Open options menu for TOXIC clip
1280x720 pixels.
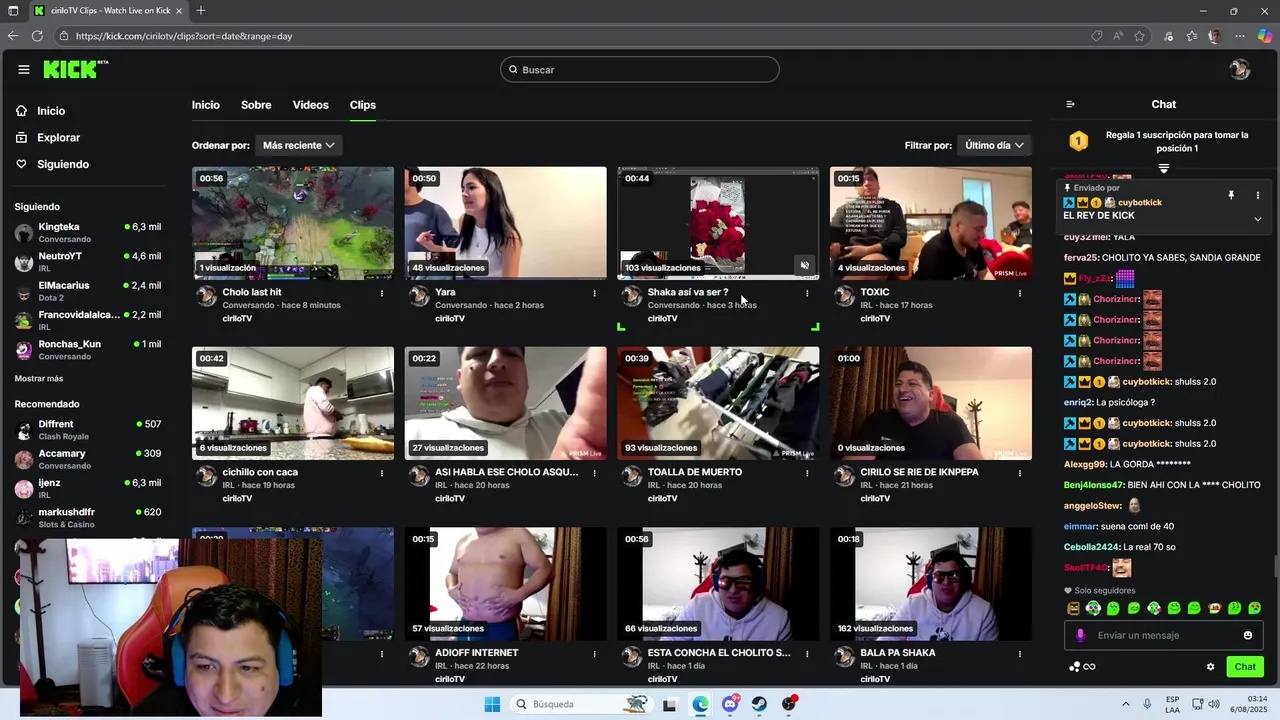1020,293
